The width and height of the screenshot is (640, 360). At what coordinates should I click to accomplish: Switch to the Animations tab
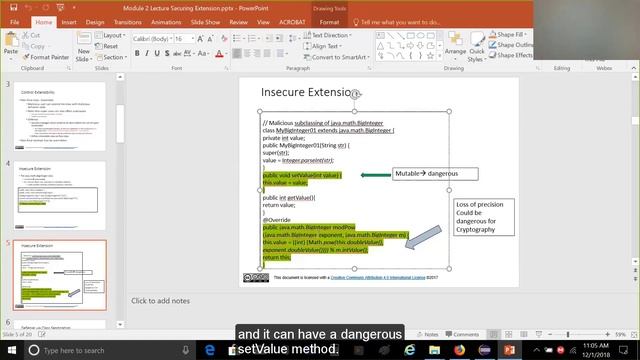pyautogui.click(x=166, y=22)
